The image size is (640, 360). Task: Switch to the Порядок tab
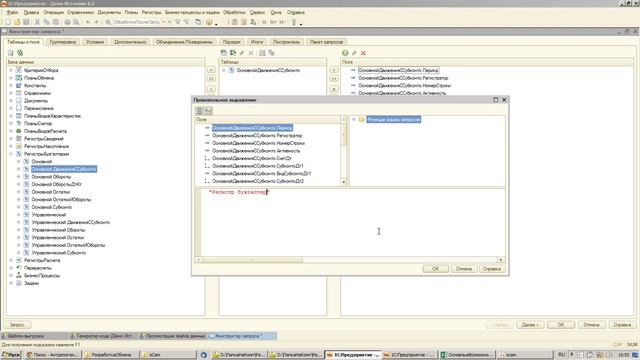(x=231, y=42)
